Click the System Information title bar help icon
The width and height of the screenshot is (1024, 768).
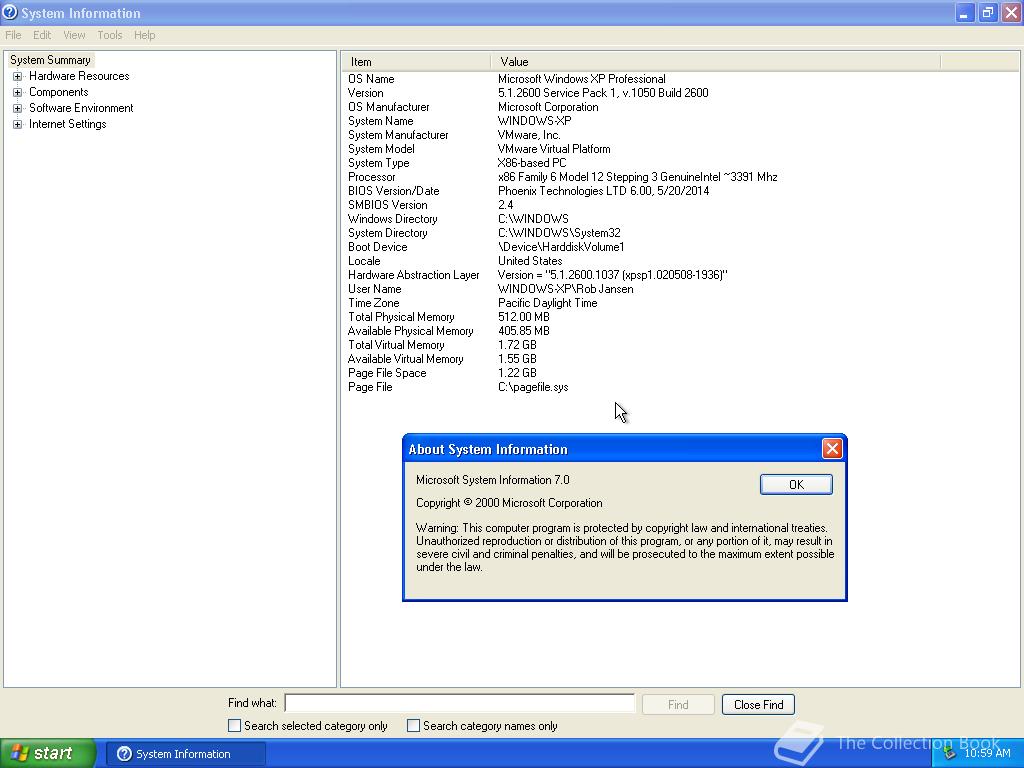coord(10,12)
